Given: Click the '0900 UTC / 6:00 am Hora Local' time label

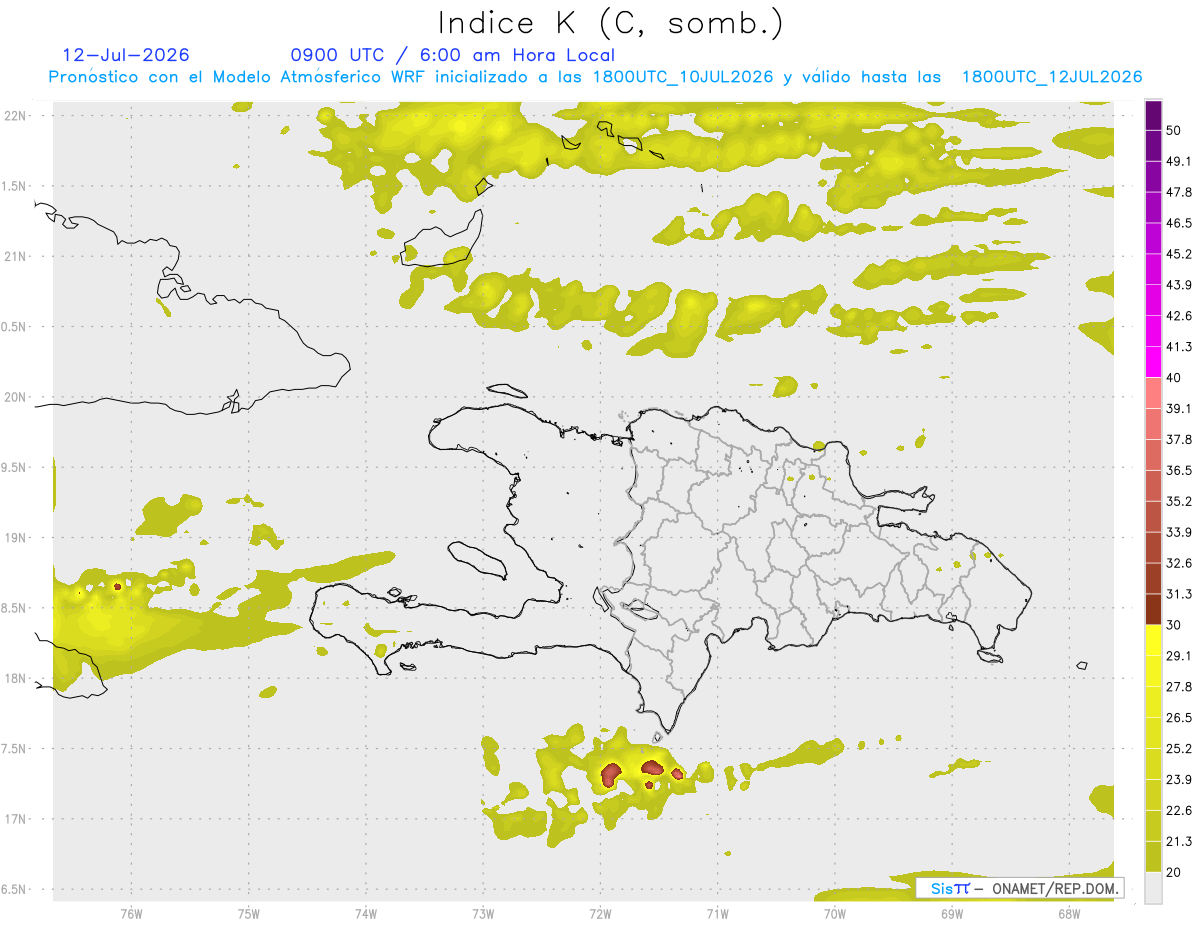Looking at the screenshot, I should point(452,55).
